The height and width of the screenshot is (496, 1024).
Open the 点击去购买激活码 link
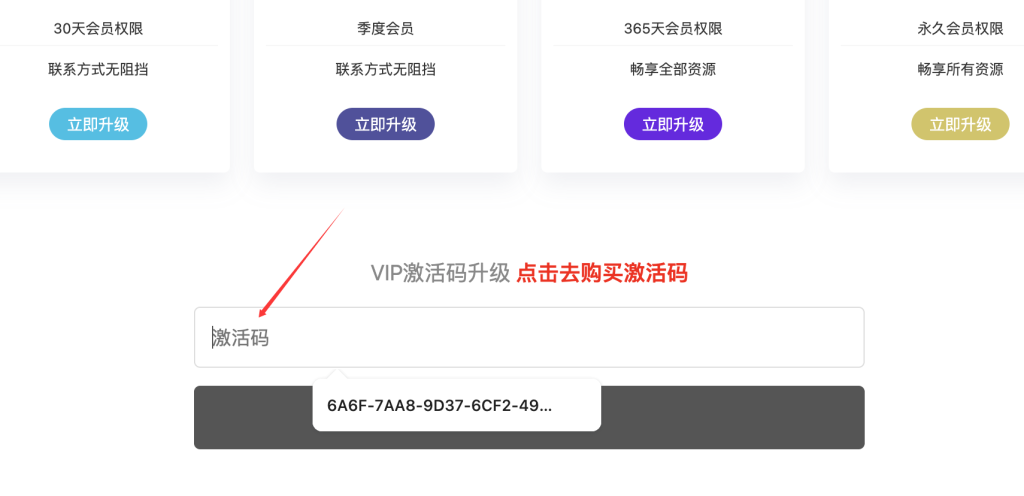pyautogui.click(x=601, y=273)
